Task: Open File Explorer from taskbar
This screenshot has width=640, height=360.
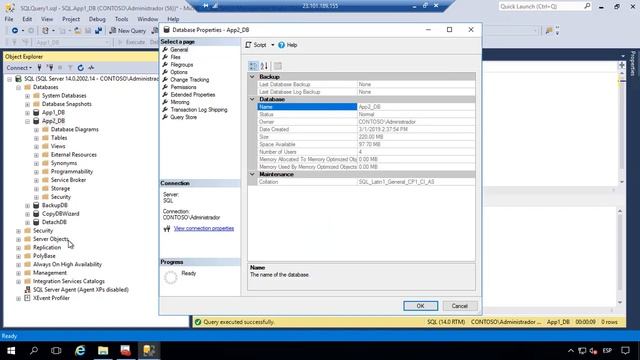Action: (x=103, y=351)
